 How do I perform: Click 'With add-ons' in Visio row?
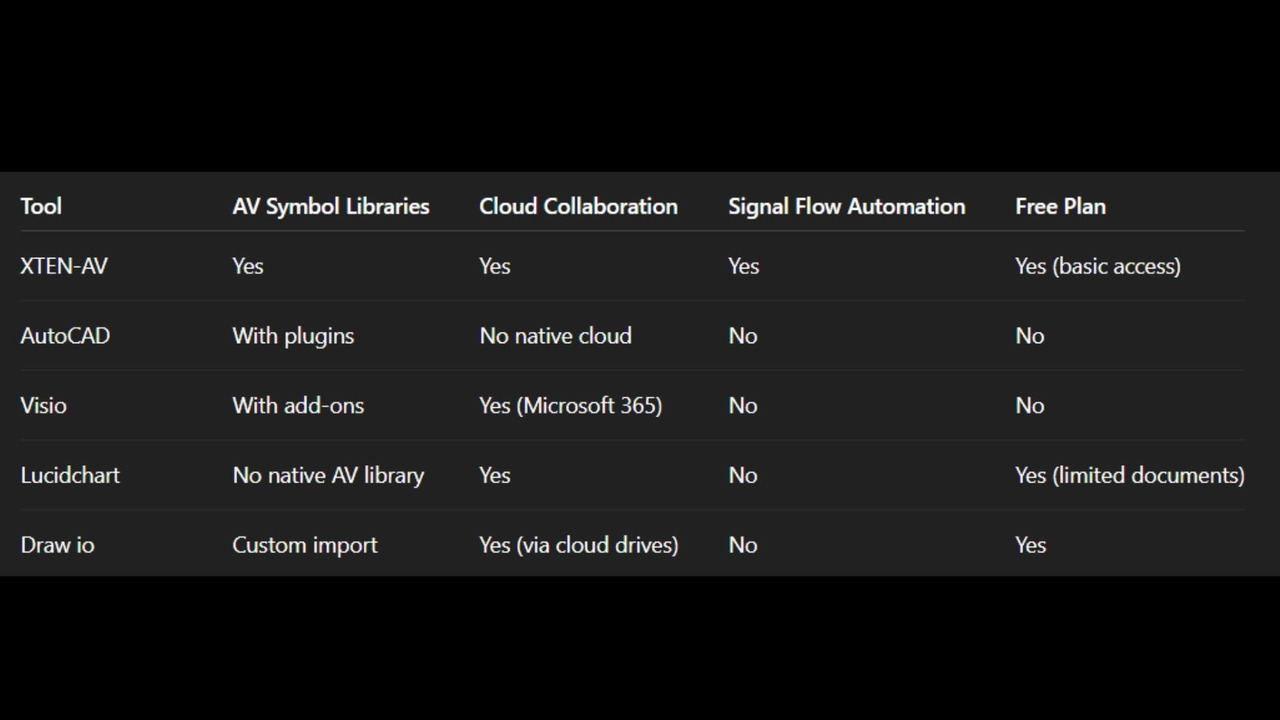tap(298, 406)
